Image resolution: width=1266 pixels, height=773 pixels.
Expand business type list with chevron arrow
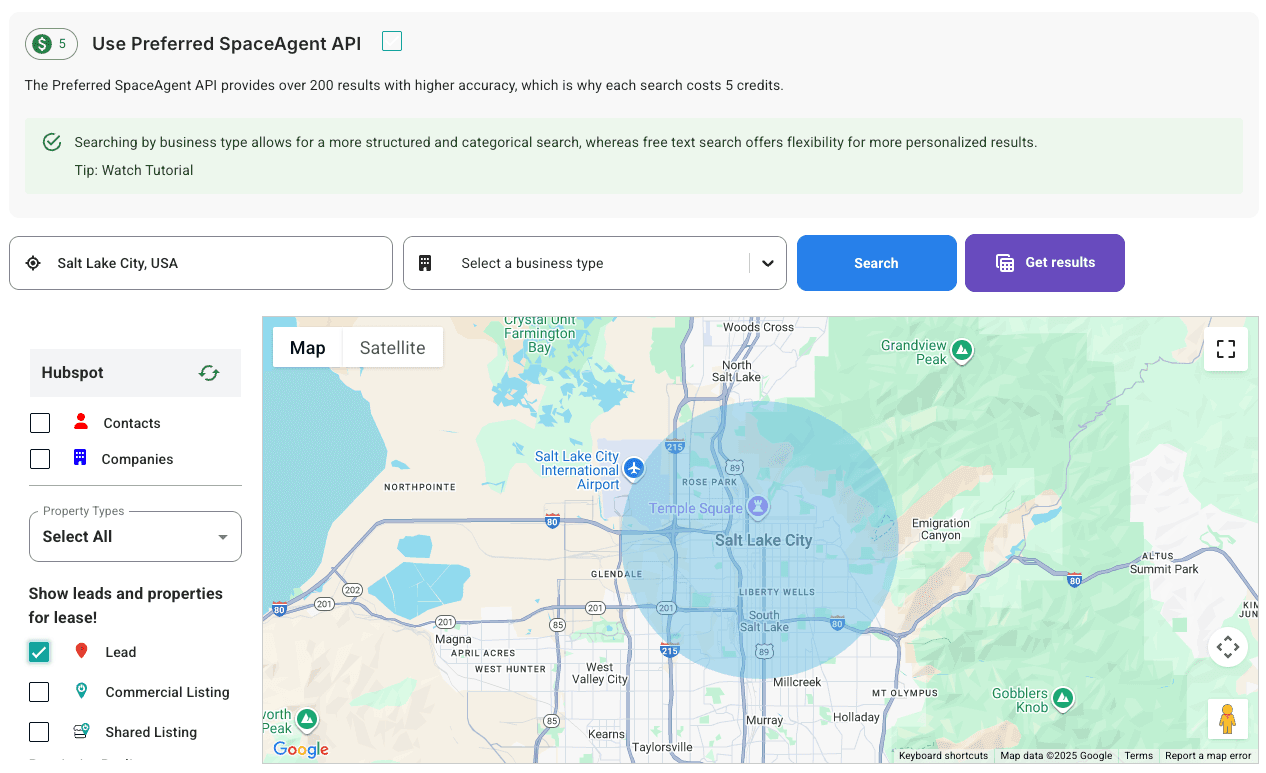click(767, 263)
